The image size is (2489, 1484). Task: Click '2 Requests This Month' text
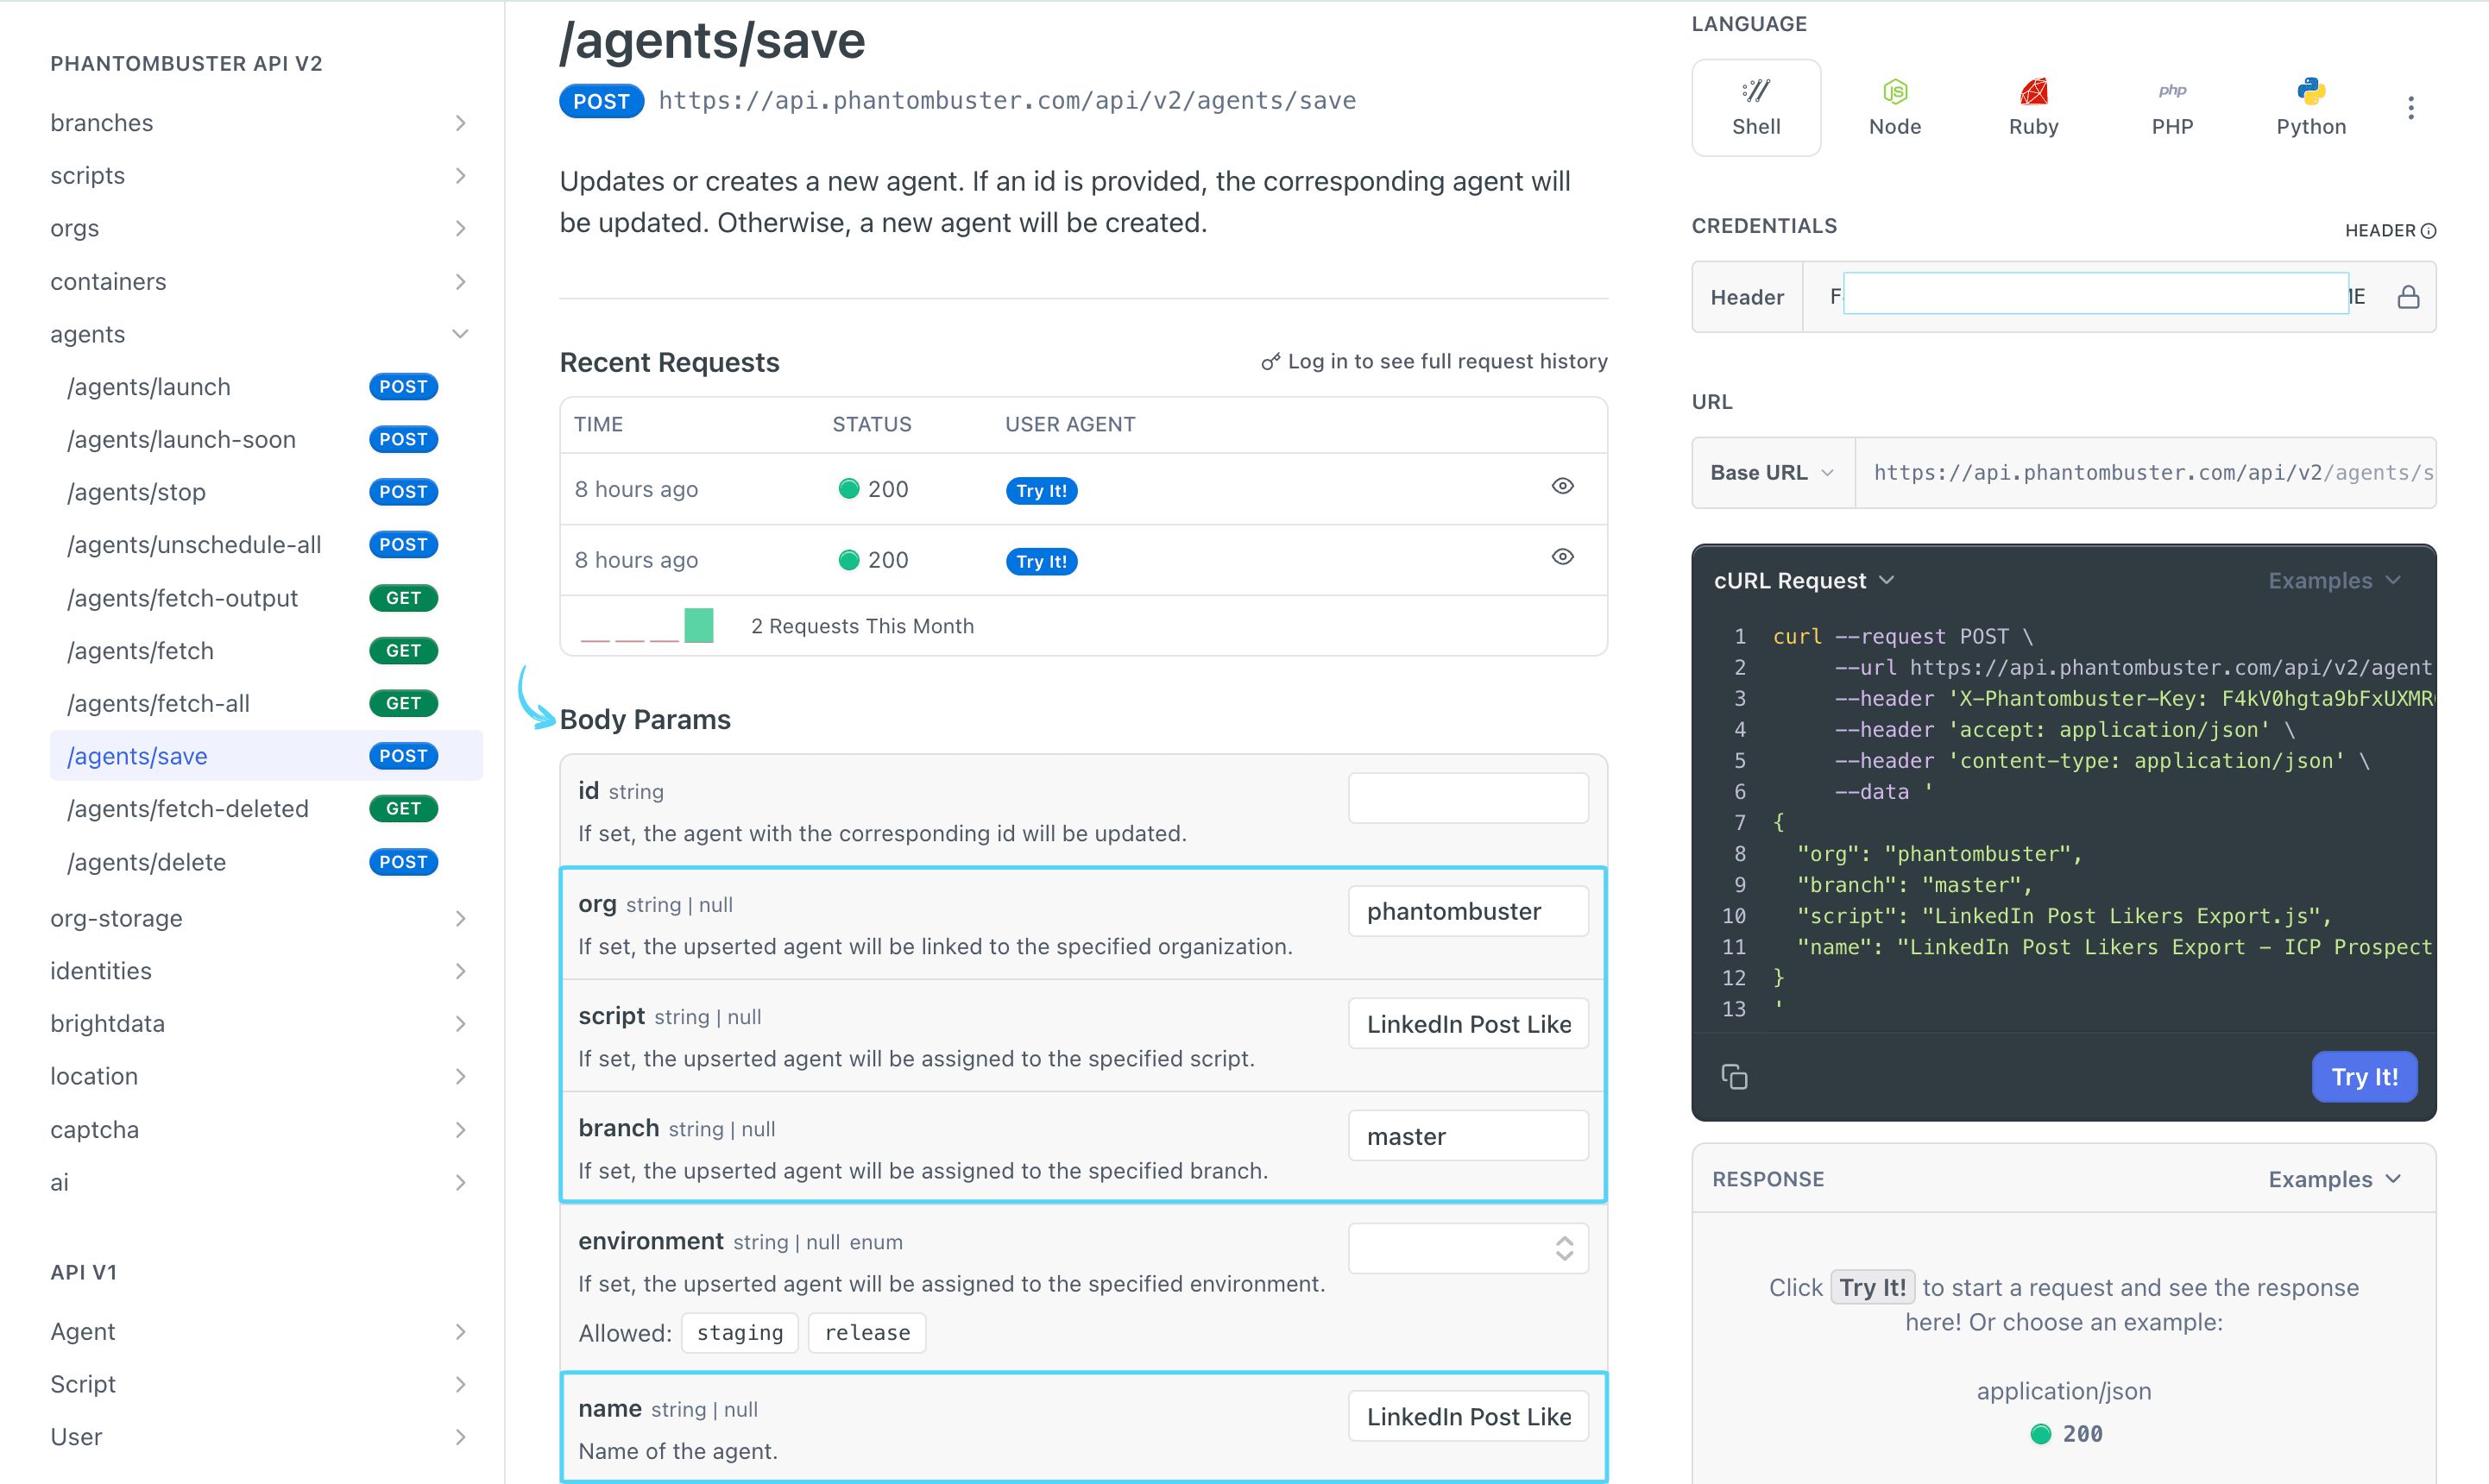862,626
